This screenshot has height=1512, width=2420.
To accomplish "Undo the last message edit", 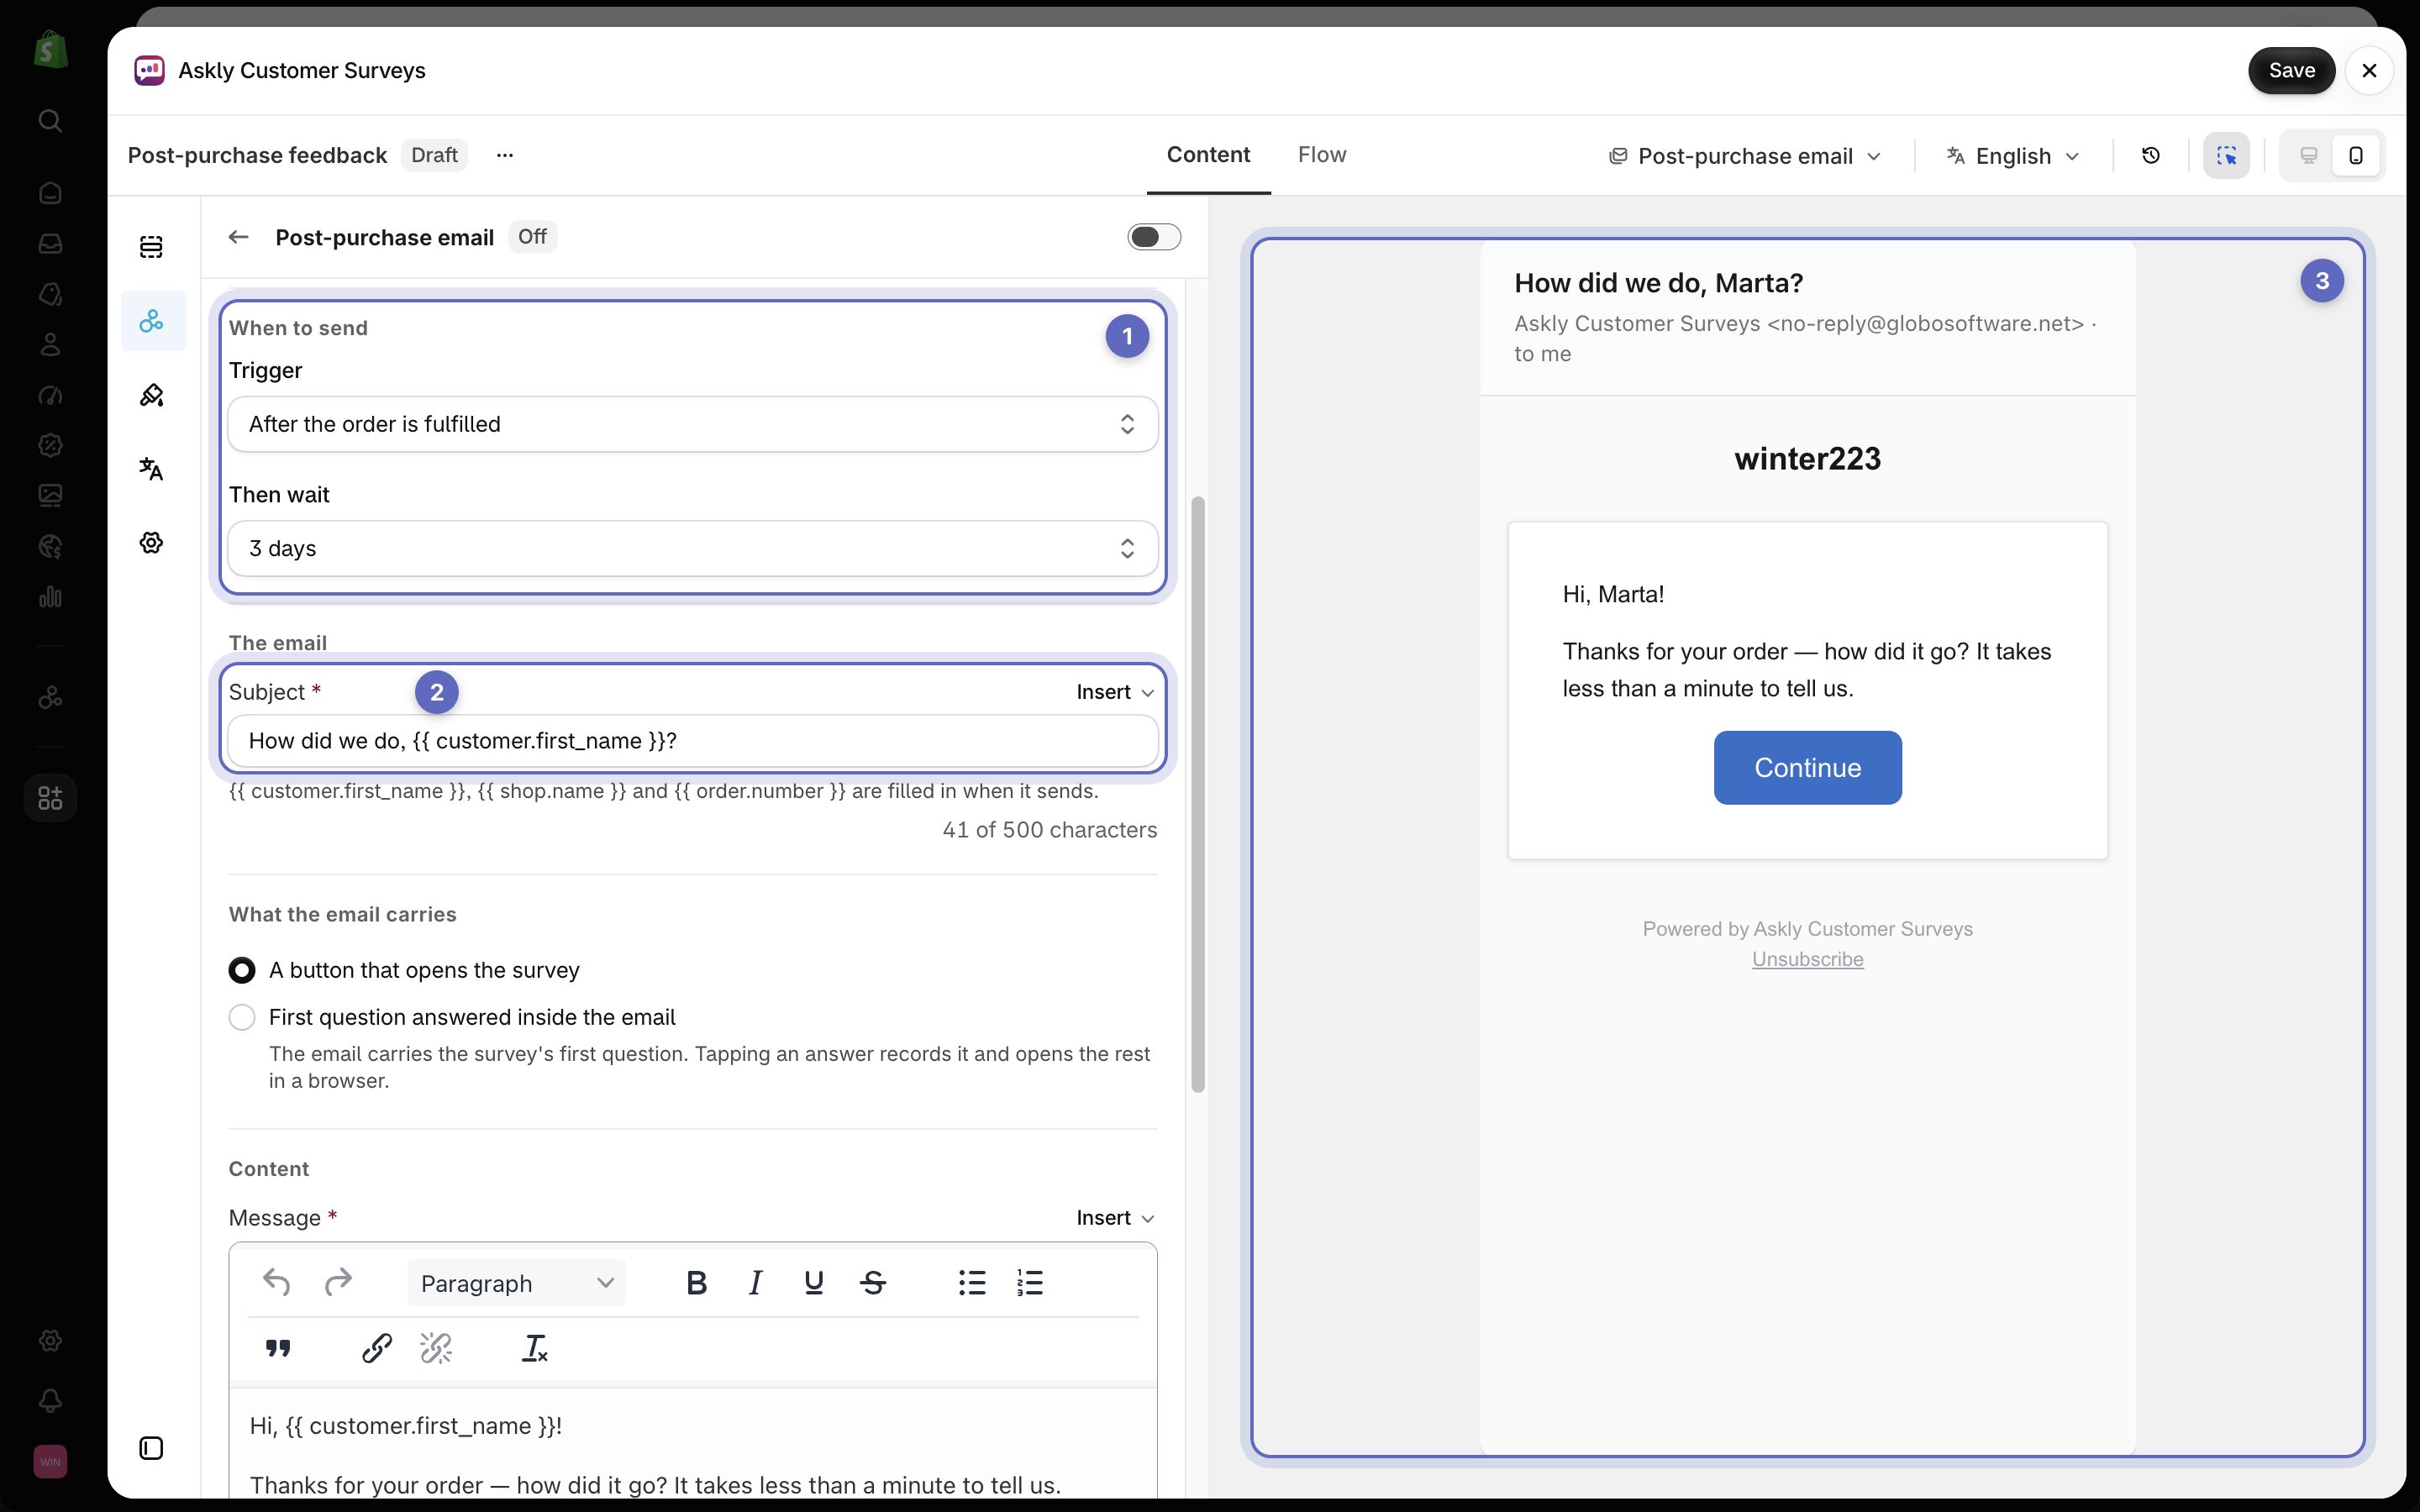I will point(276,1282).
